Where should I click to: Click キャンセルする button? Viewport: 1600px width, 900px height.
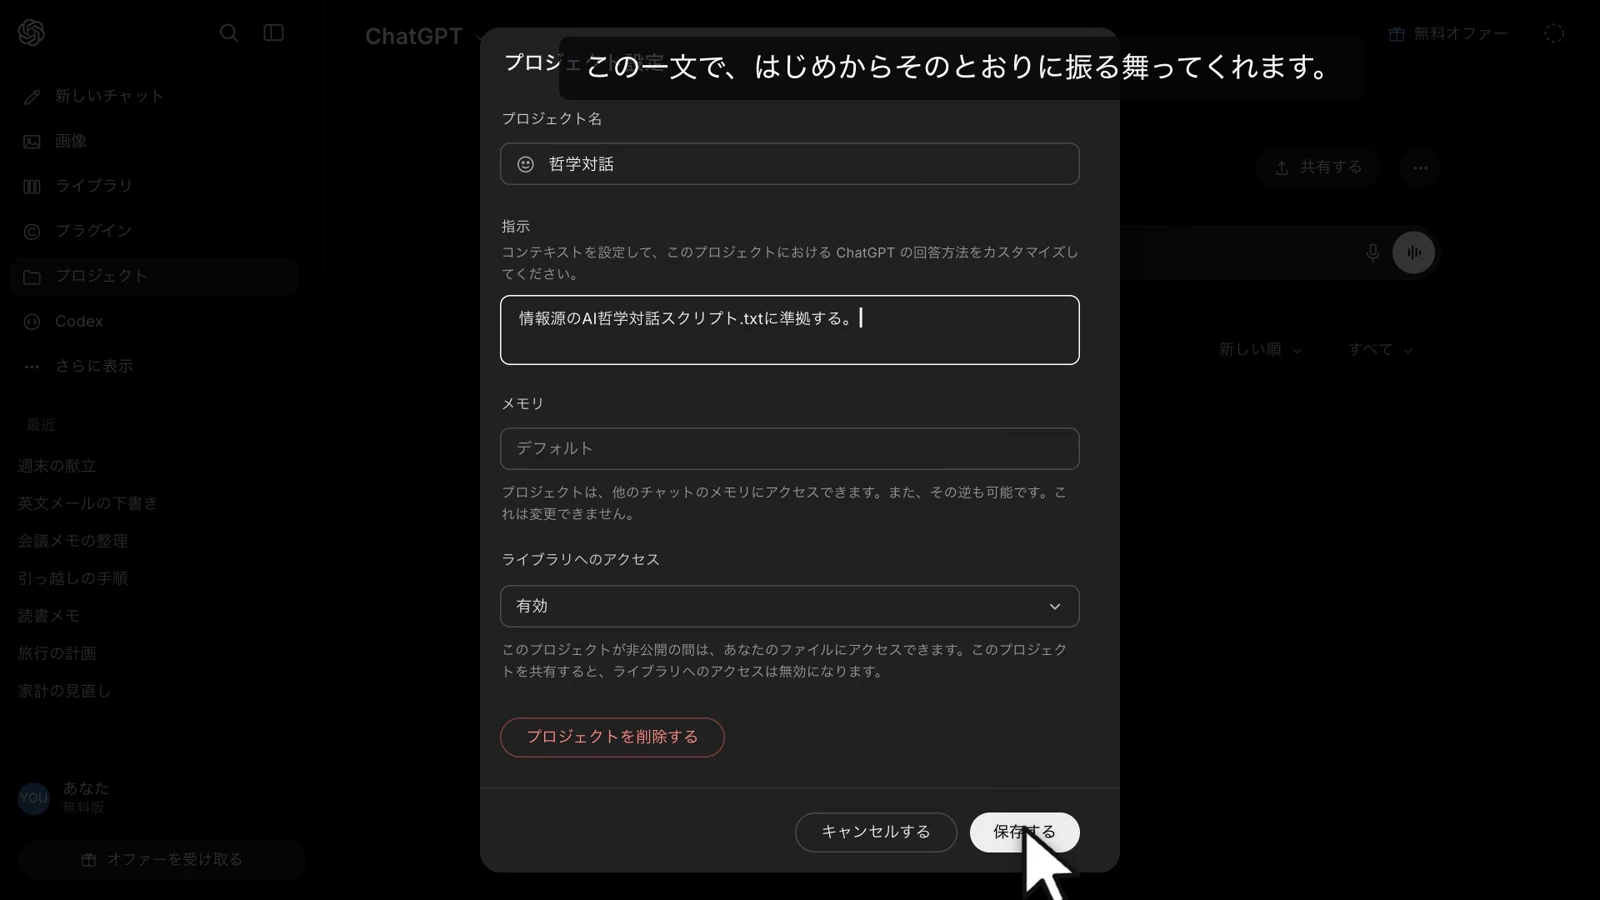click(876, 832)
